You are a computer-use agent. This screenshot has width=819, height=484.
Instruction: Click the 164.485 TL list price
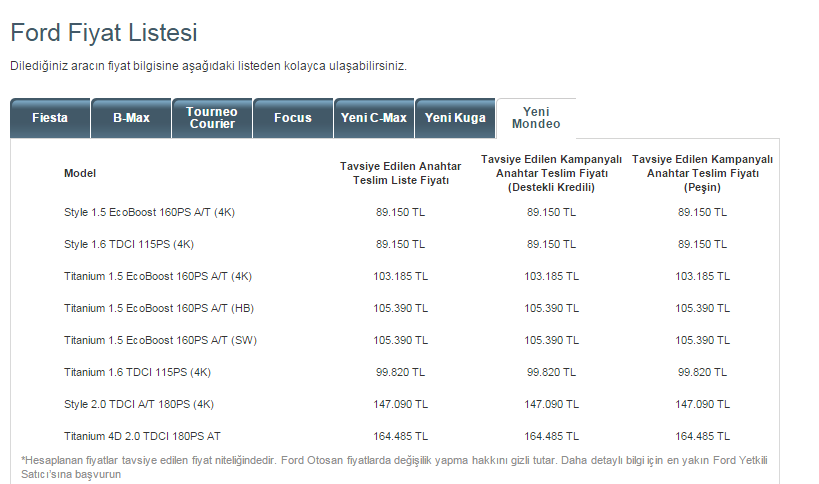coord(401,436)
